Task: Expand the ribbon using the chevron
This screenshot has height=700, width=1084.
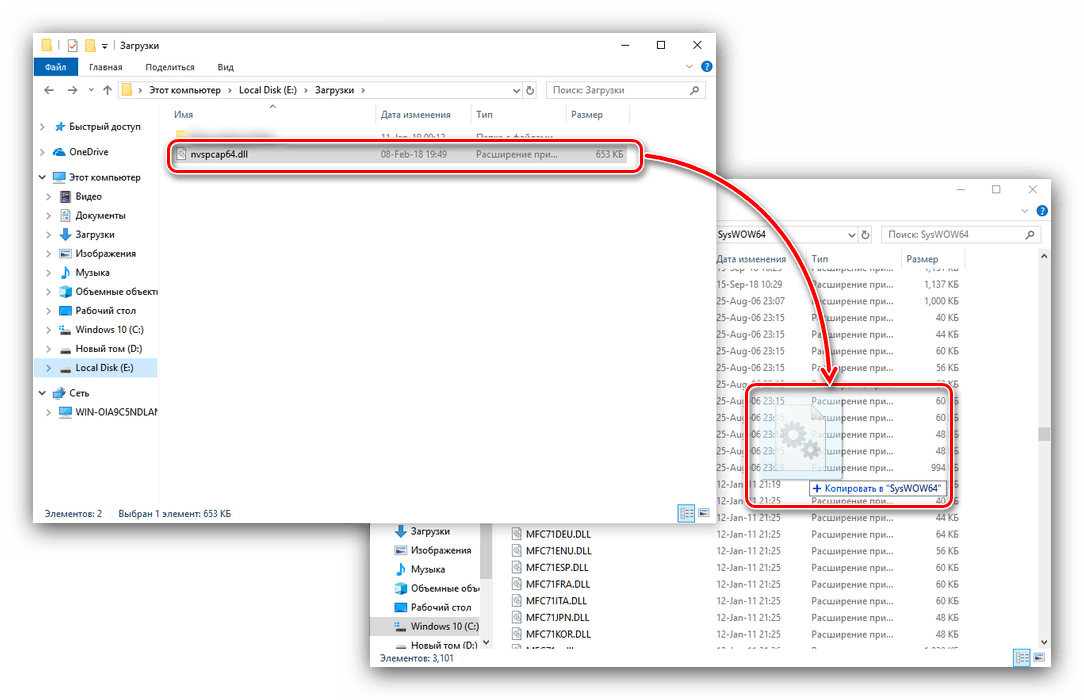Action: point(690,67)
